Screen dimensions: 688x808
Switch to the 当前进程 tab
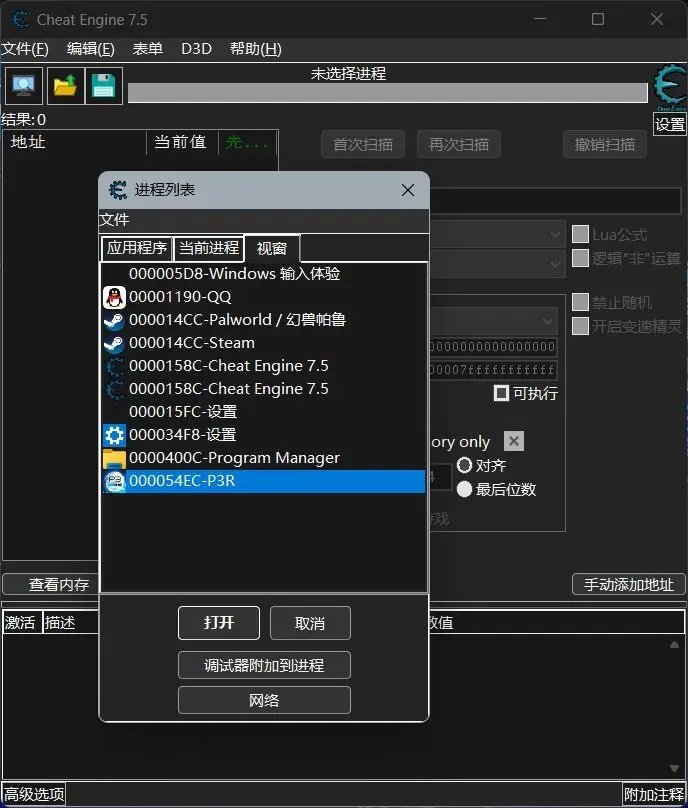[209, 248]
